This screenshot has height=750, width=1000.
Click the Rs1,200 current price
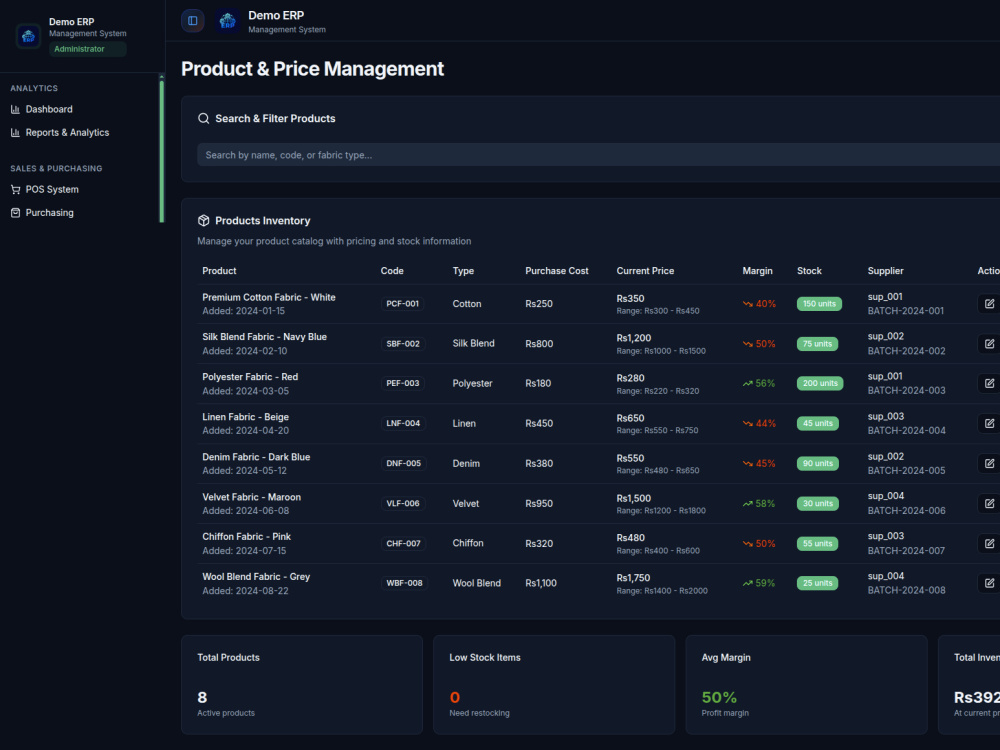click(x=633, y=338)
